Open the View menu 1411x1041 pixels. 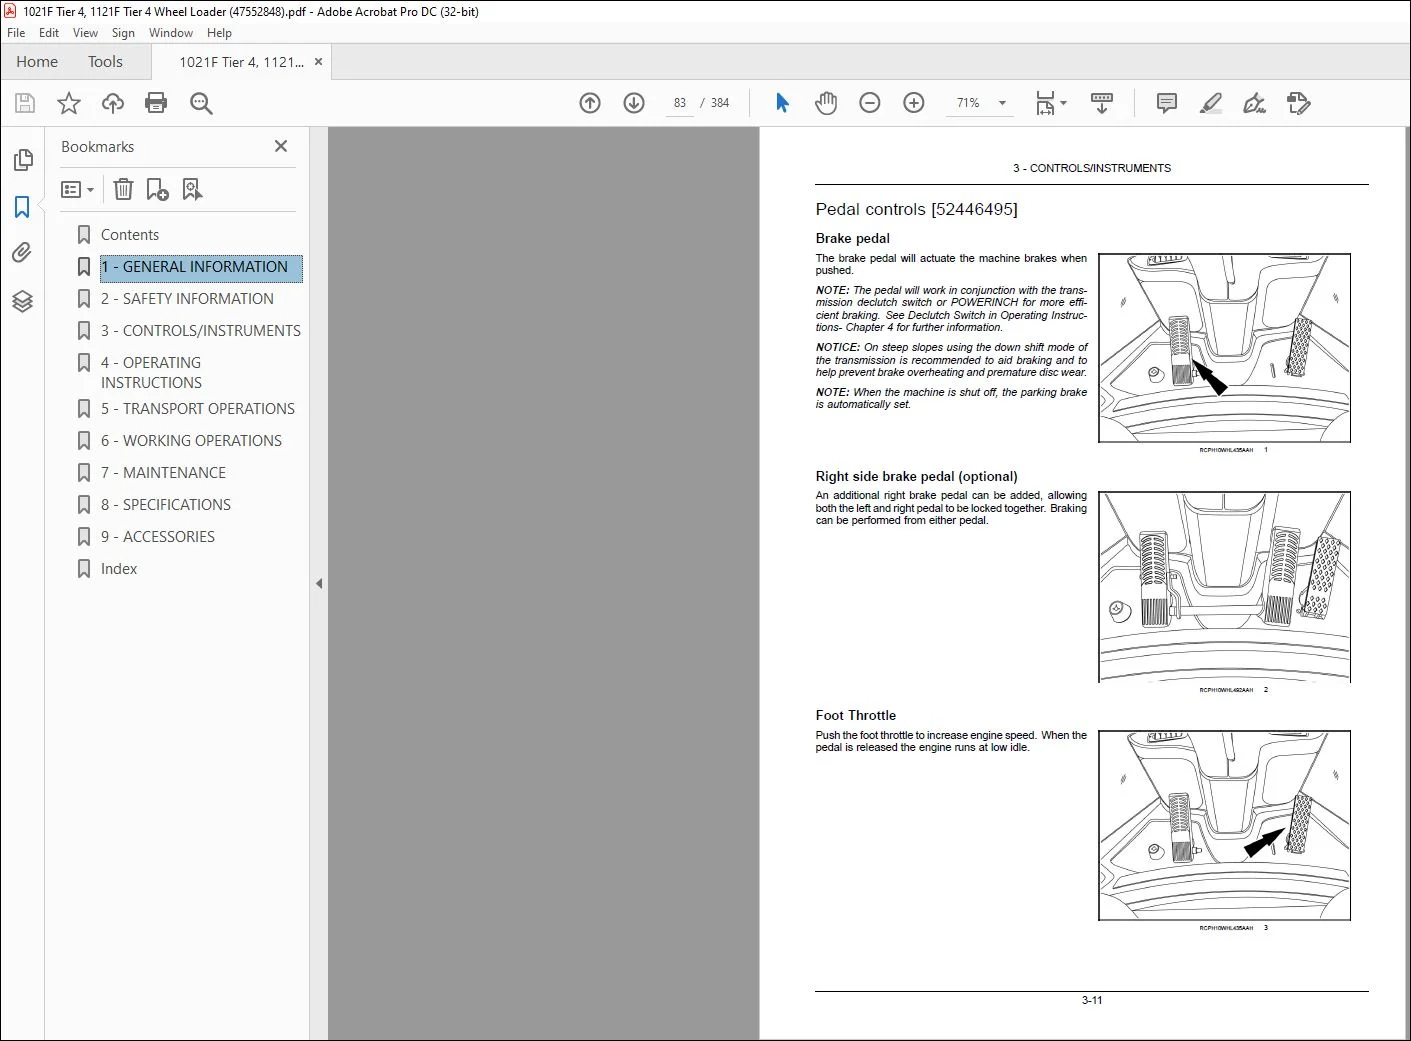85,33
